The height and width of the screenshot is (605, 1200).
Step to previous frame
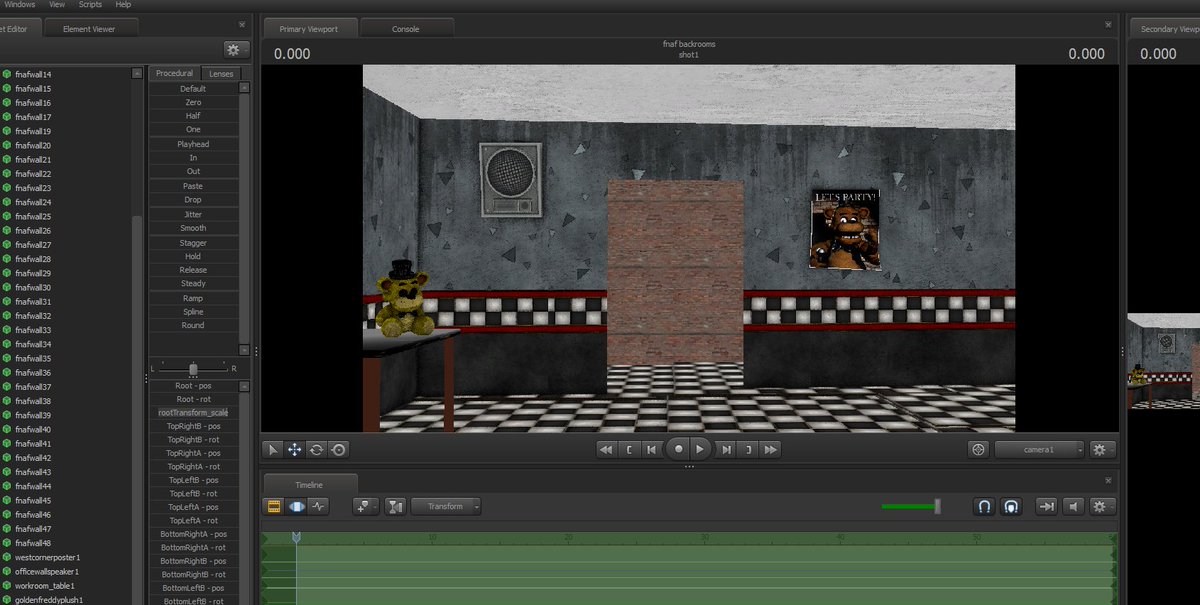[651, 450]
